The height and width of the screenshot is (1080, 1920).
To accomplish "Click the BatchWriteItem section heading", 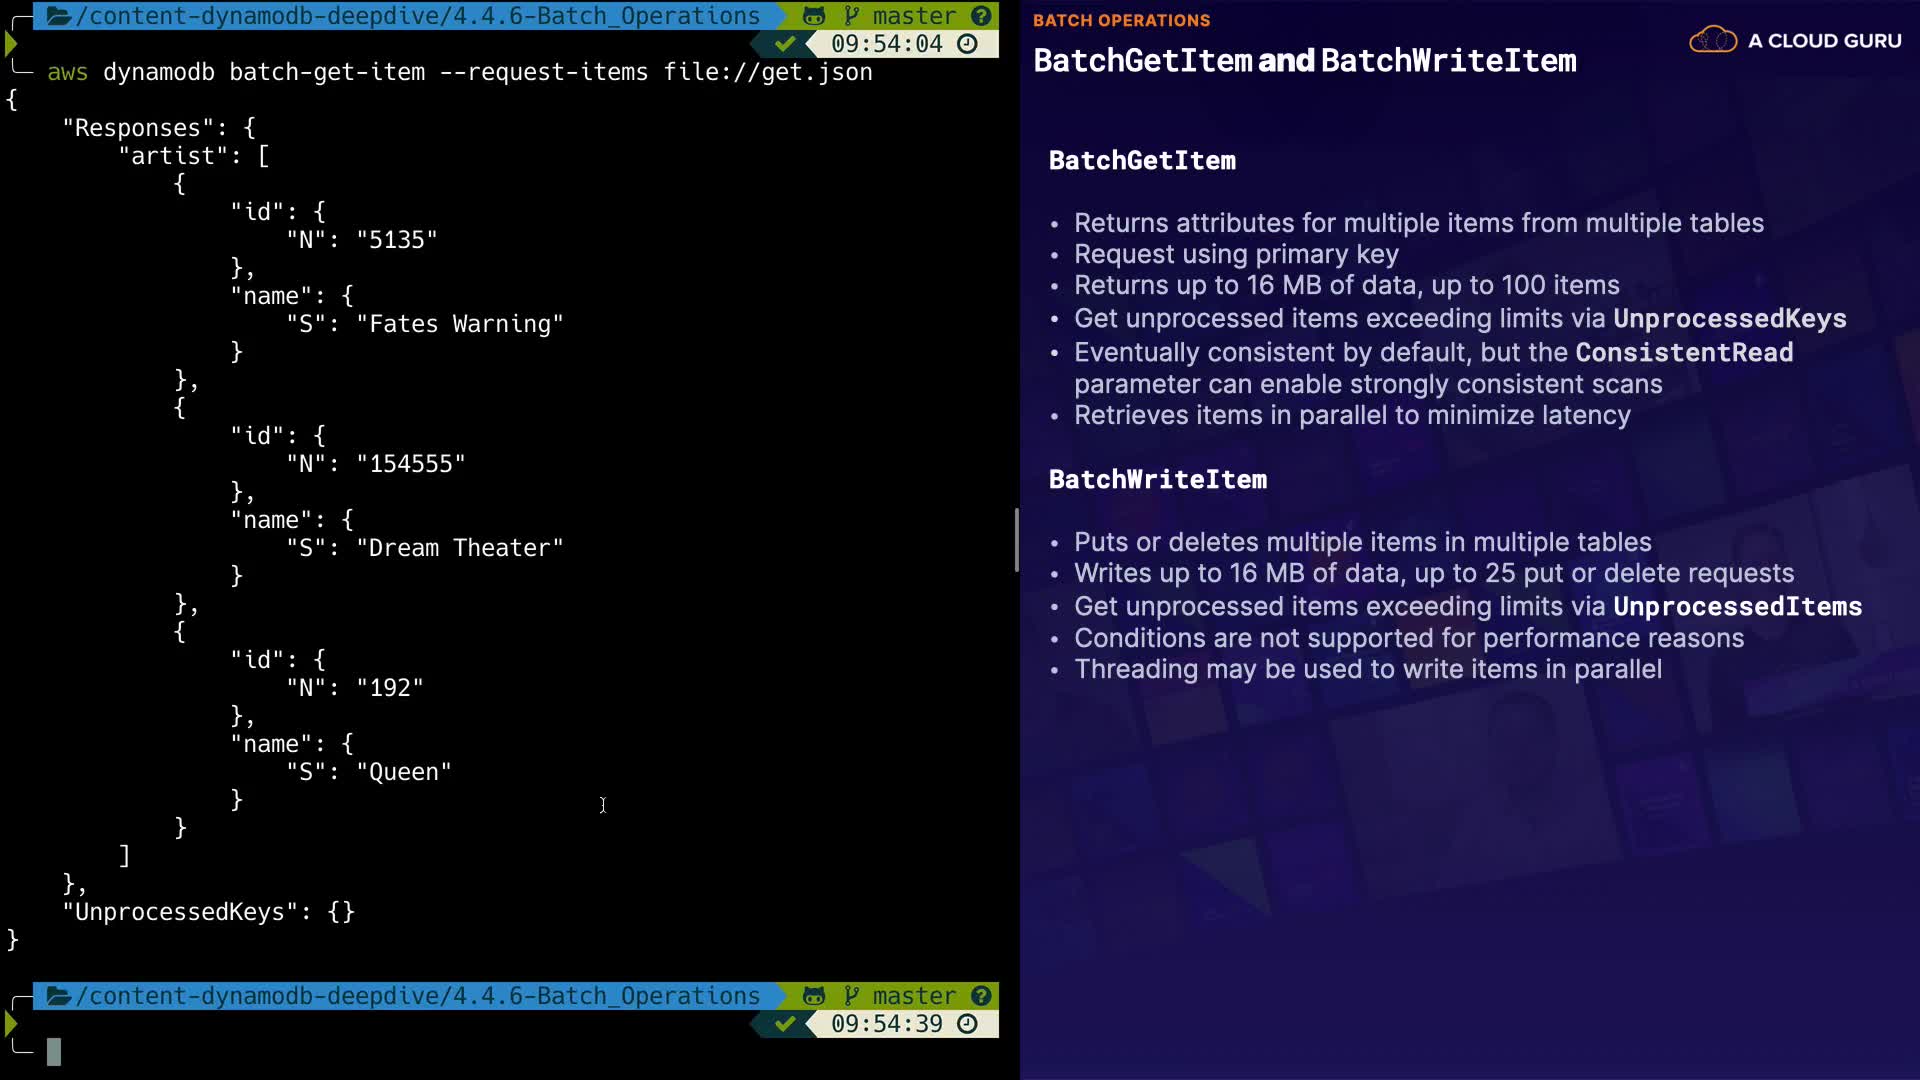I will coord(1157,480).
